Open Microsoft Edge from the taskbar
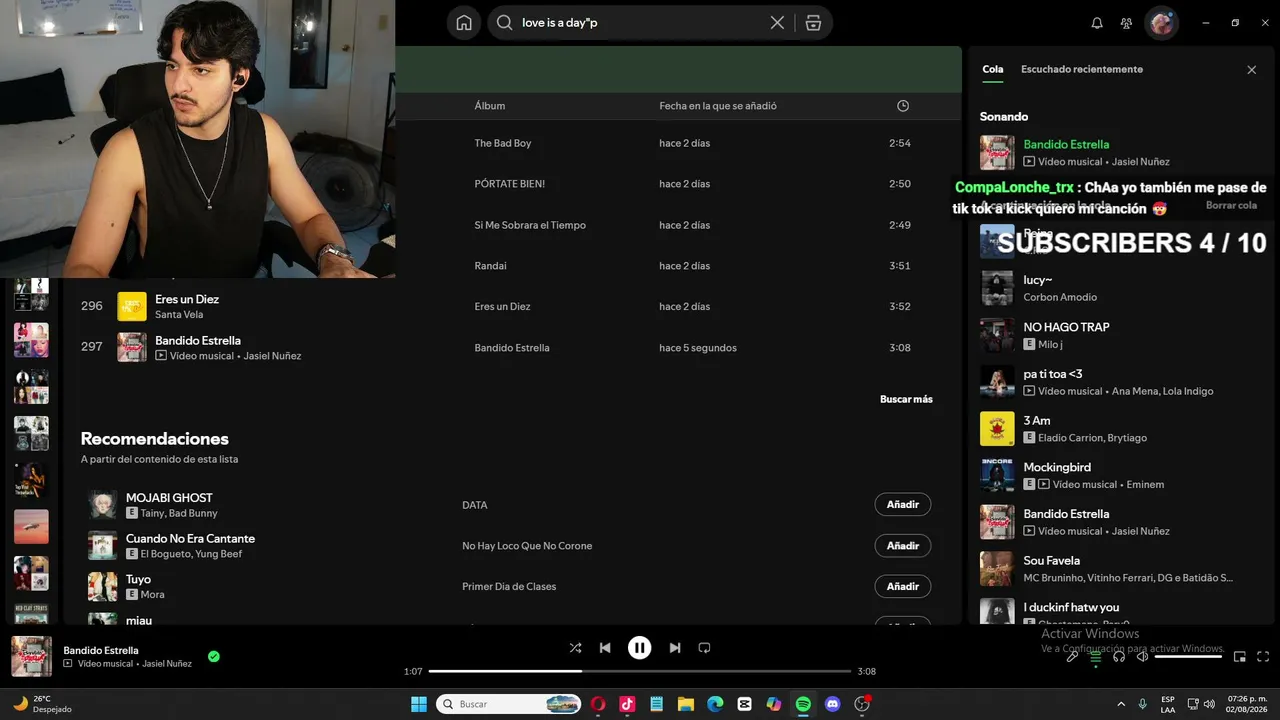 [x=715, y=704]
